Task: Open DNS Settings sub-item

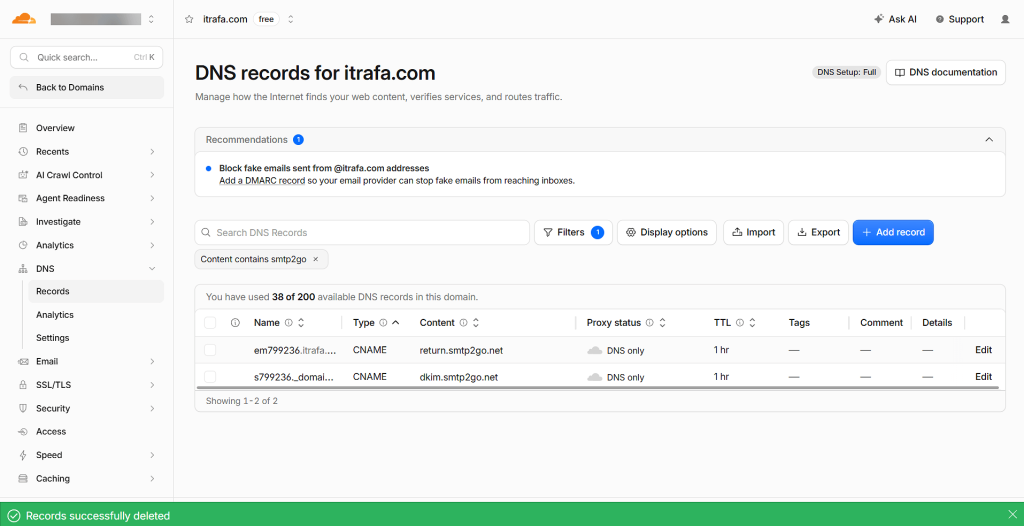Action: 96,338
